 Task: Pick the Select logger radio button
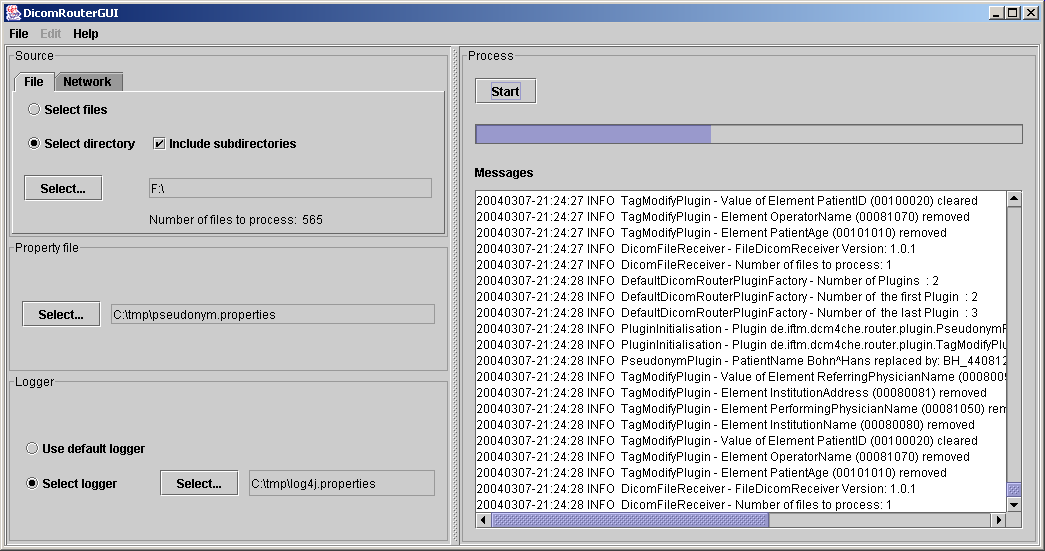coord(33,484)
